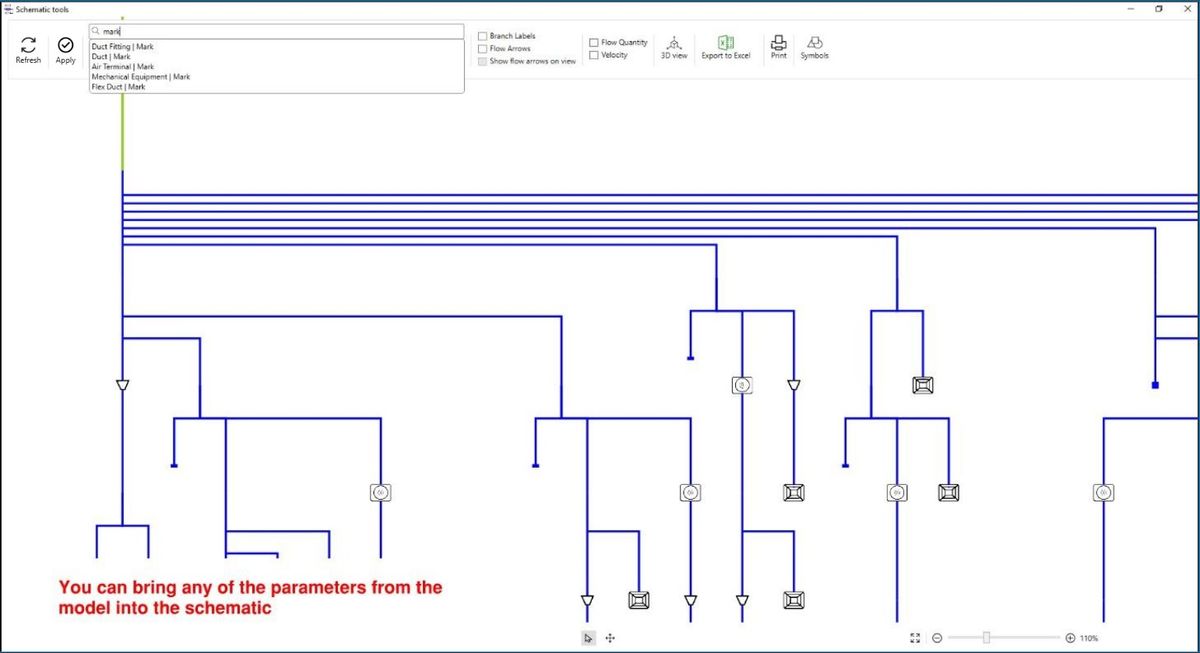Enable Velocity checkbox
This screenshot has width=1200, height=653.
coord(594,55)
